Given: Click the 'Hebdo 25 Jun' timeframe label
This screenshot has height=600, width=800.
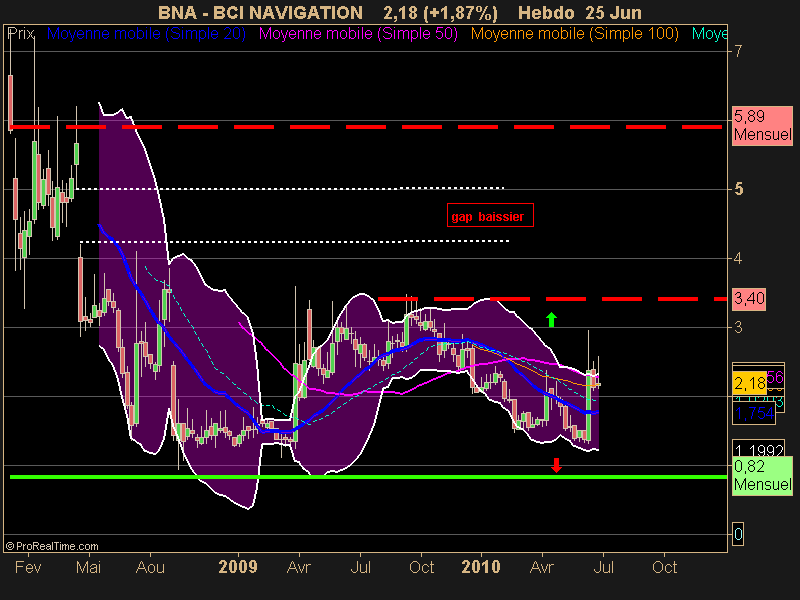Looking at the screenshot, I should pyautogui.click(x=580, y=12).
